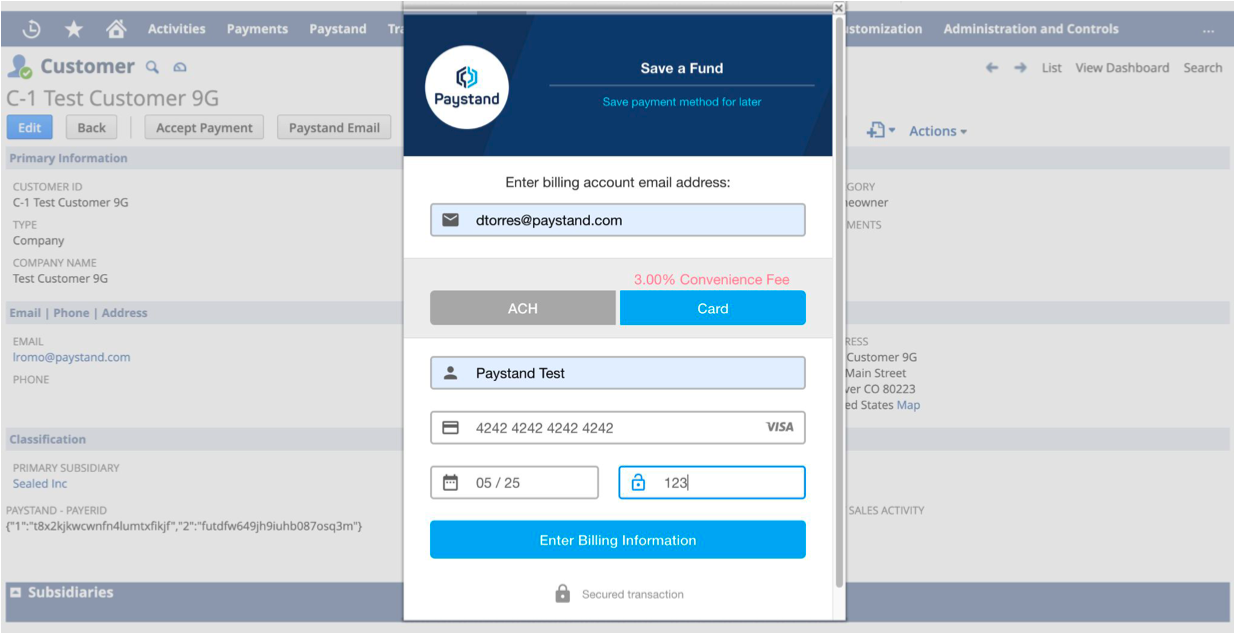Image resolution: width=1234 pixels, height=635 pixels.
Task: Open the Paystand menu
Action: click(x=338, y=29)
